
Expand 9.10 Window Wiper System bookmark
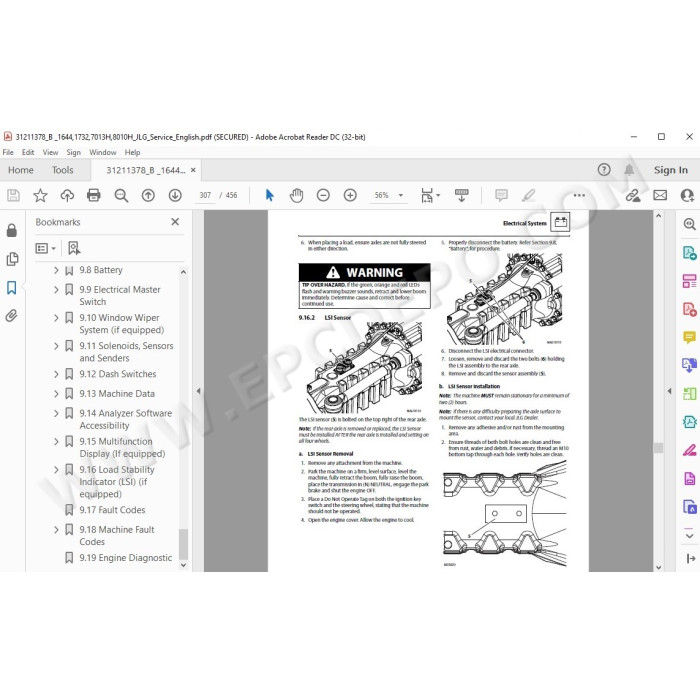(x=56, y=318)
